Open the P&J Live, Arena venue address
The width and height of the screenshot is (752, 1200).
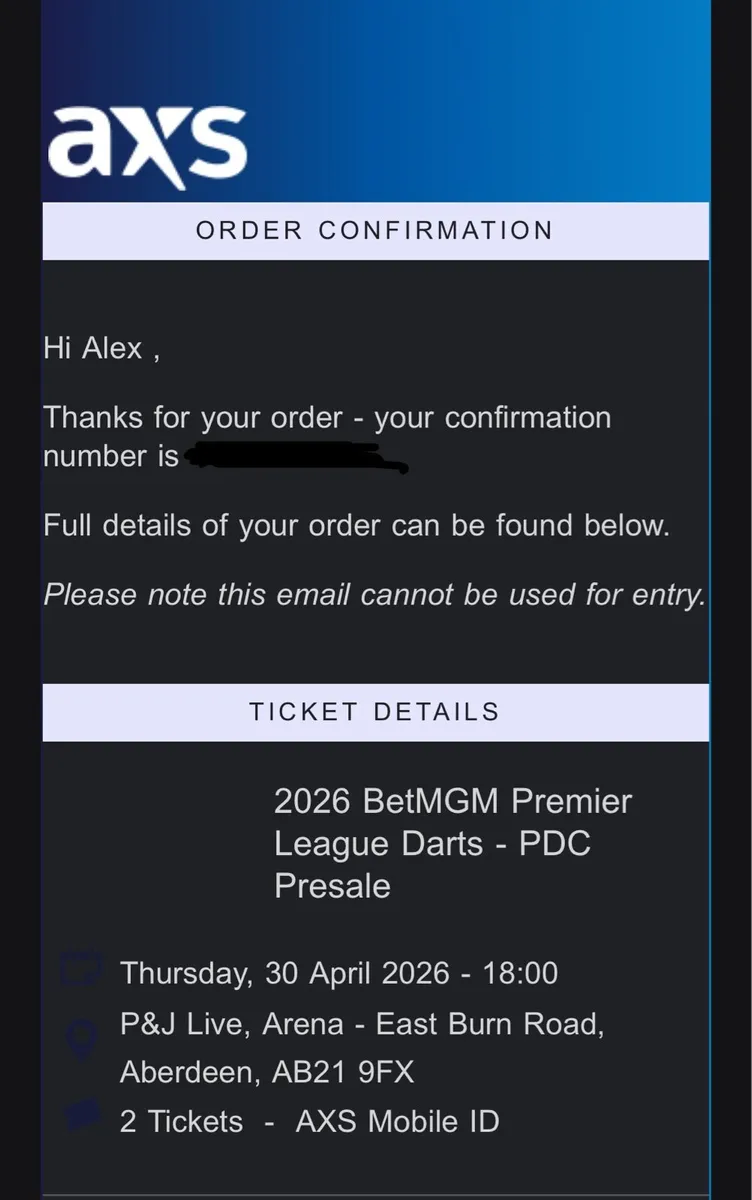(x=361, y=1025)
